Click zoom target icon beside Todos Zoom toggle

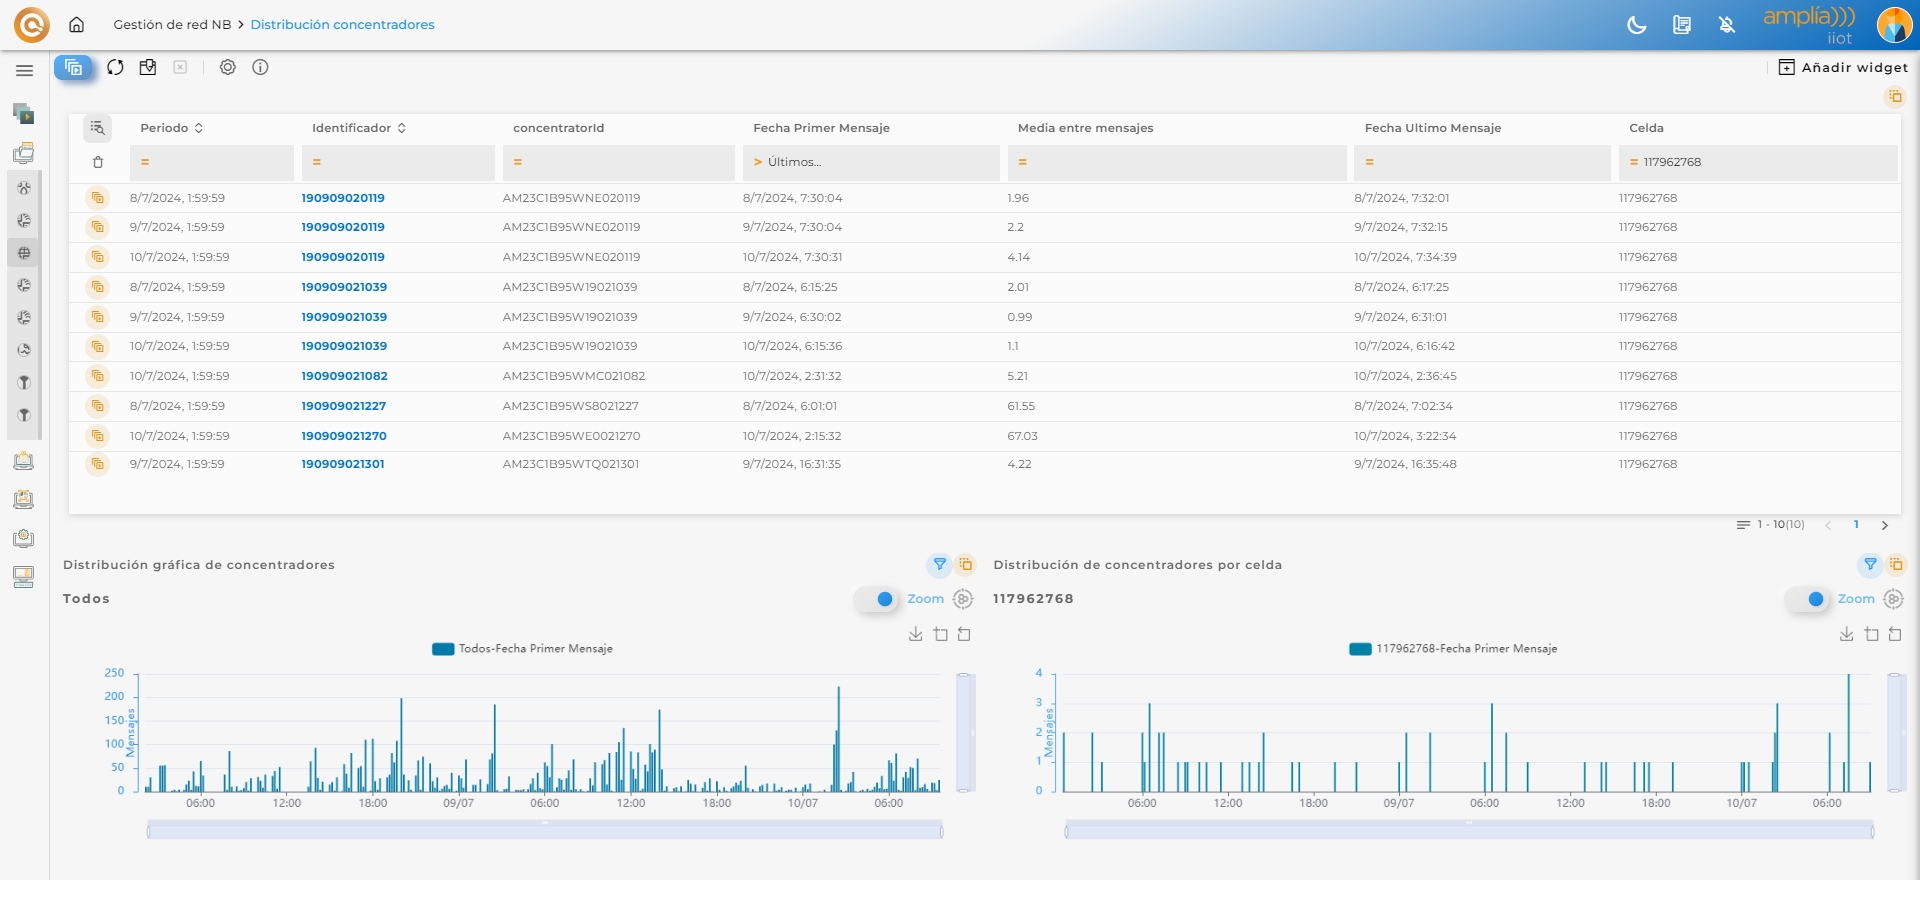(963, 599)
